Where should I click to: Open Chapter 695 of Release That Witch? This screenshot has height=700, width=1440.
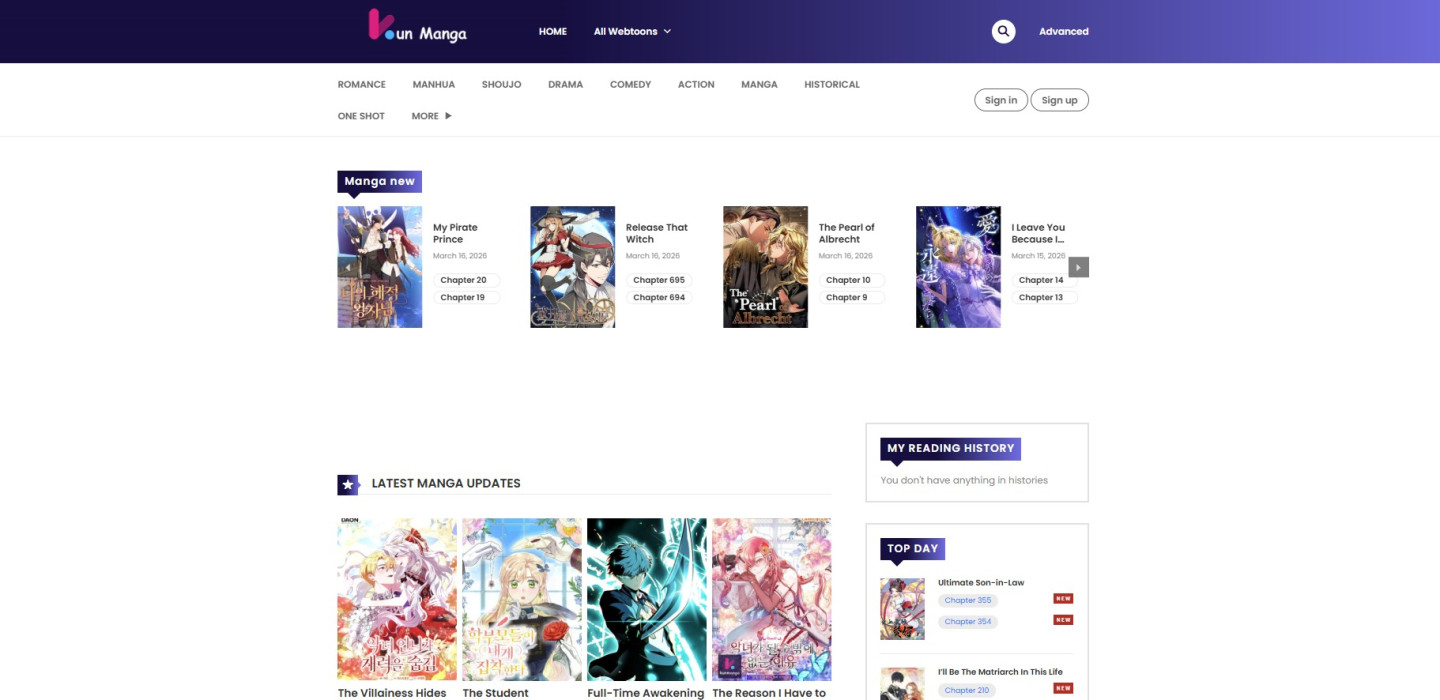click(658, 280)
